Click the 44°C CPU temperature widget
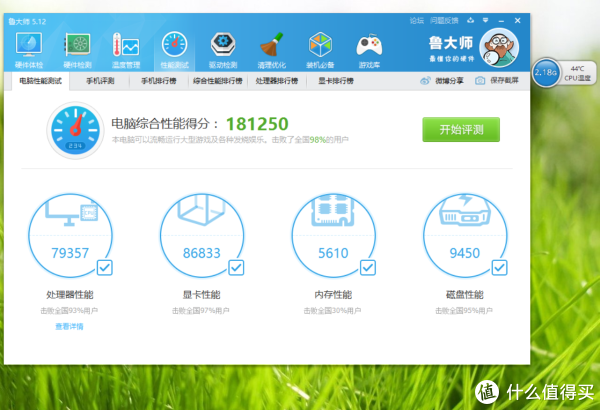The width and height of the screenshot is (600, 410). pos(578,73)
